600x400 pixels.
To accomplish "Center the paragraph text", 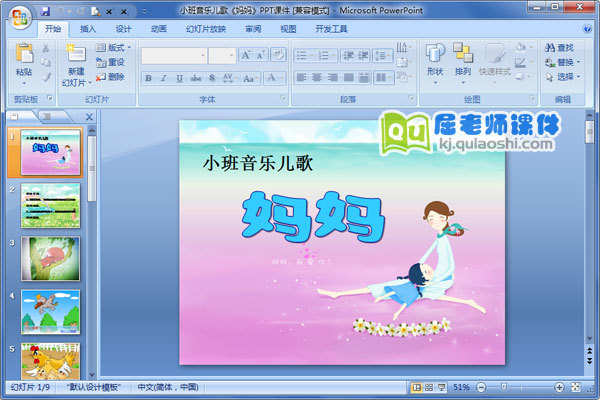I will point(317,78).
